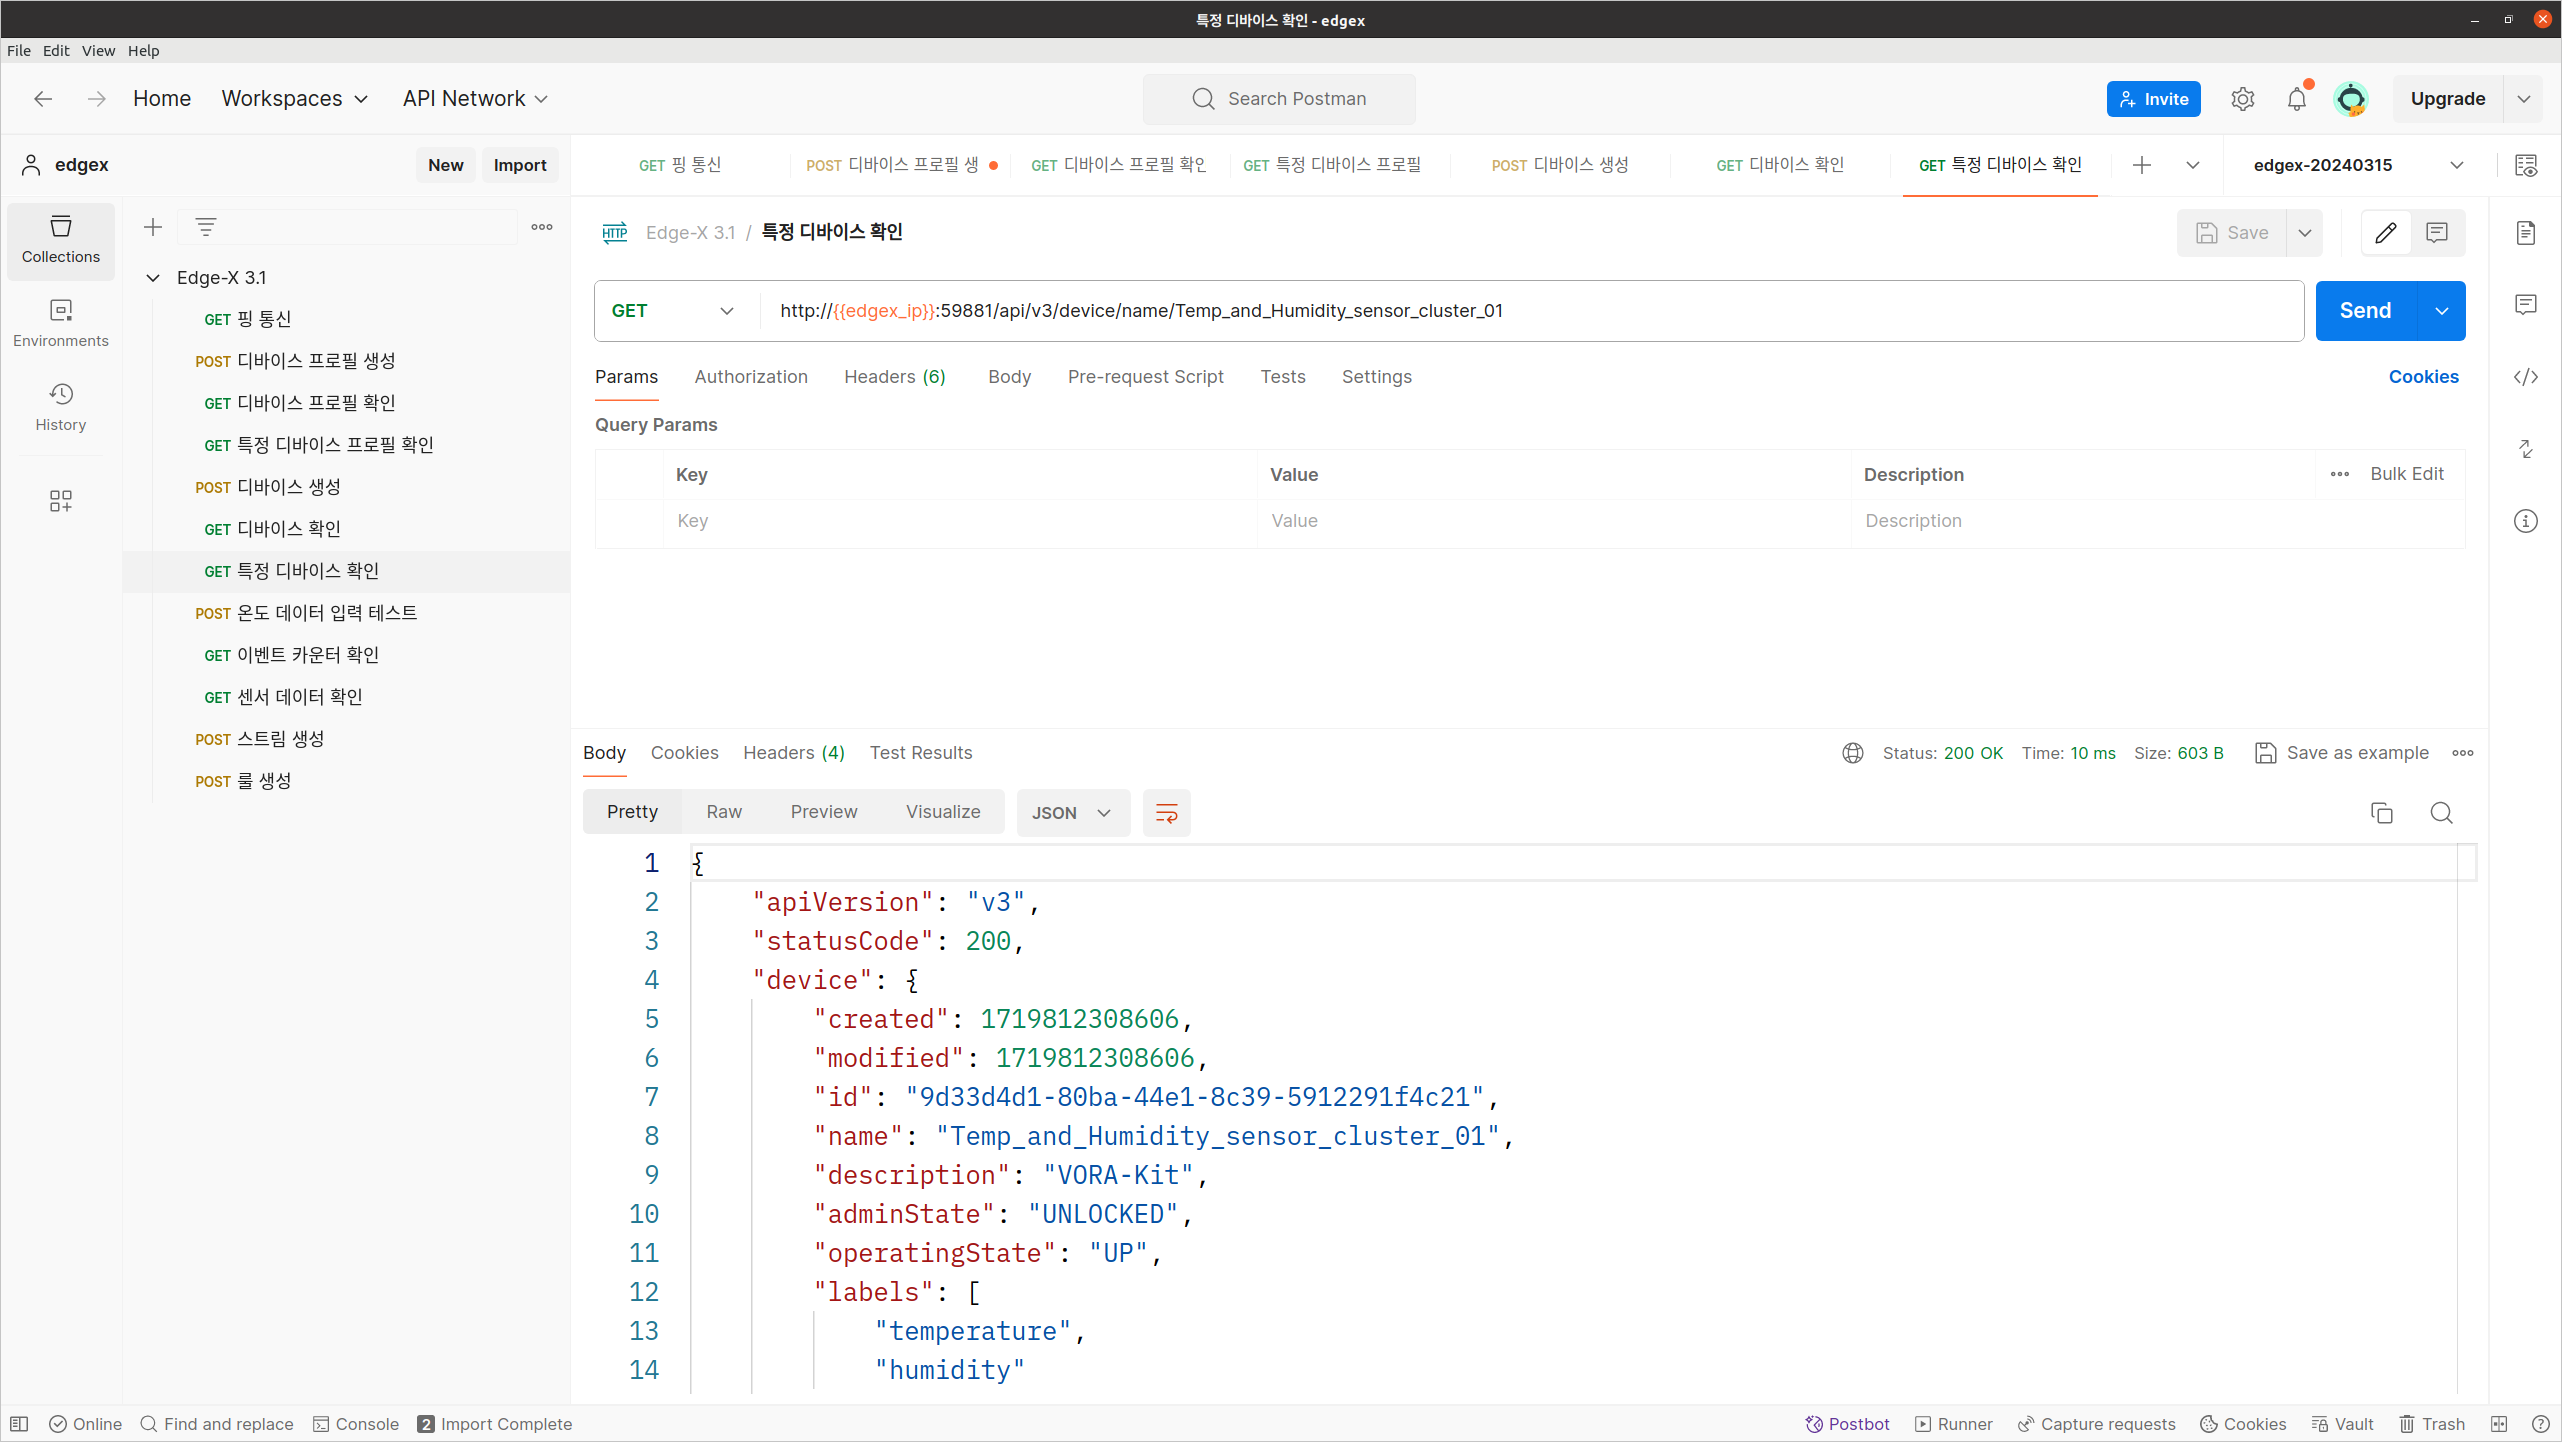The width and height of the screenshot is (2562, 1442).
Task: Open the comment mode icon next to pencil
Action: [x=2437, y=232]
